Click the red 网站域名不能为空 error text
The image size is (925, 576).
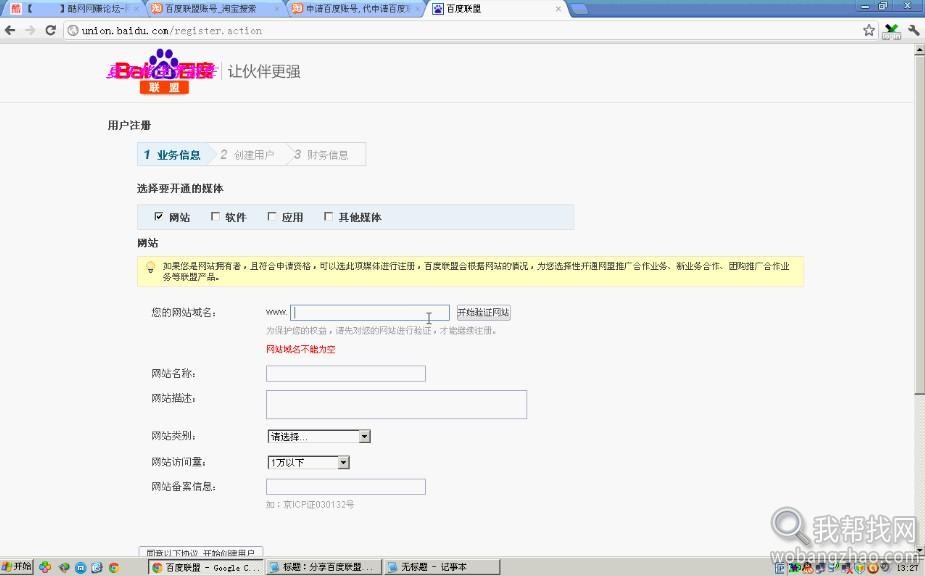(x=301, y=349)
